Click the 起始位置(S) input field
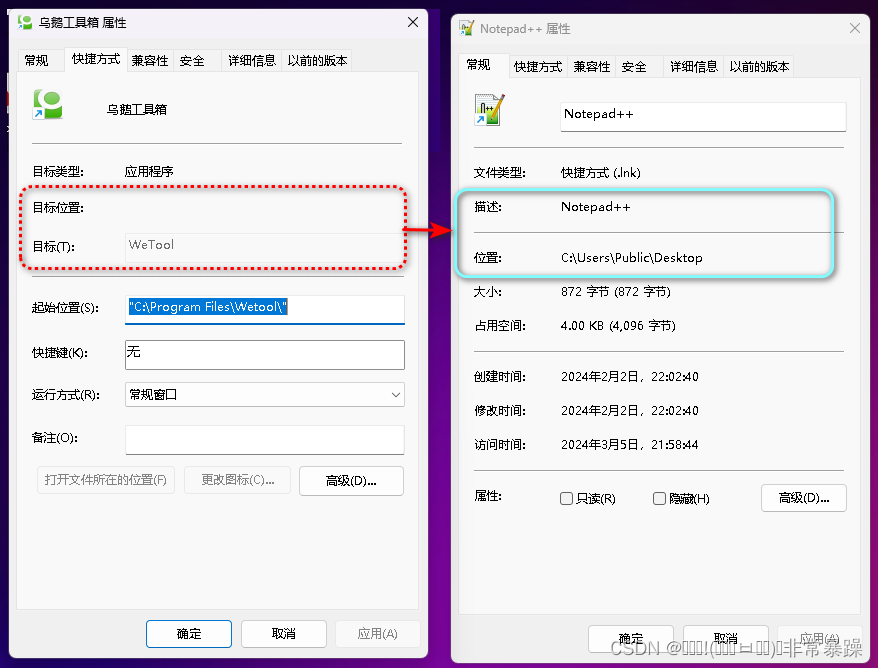The image size is (878, 668). click(264, 309)
